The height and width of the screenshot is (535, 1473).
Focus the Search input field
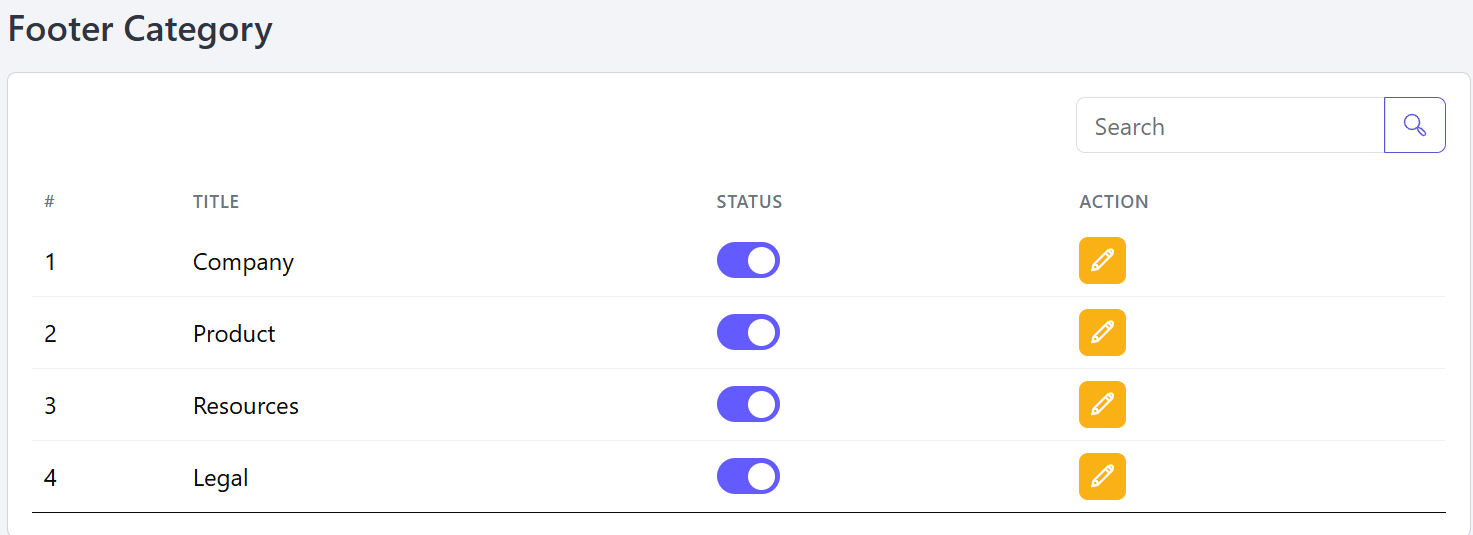1230,125
